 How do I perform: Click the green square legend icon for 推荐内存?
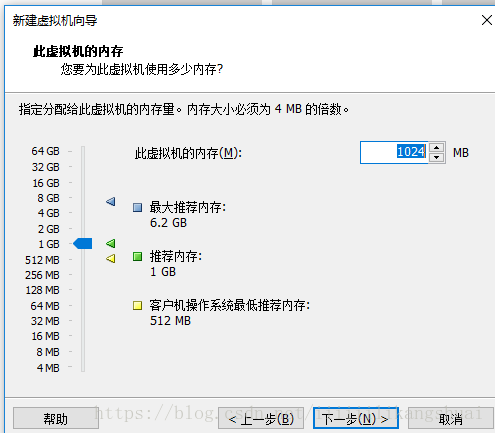click(x=137, y=257)
